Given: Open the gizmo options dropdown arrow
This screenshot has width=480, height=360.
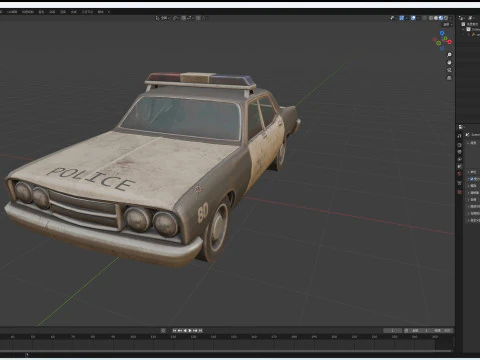Looking at the screenshot, I should pyautogui.click(x=407, y=18).
